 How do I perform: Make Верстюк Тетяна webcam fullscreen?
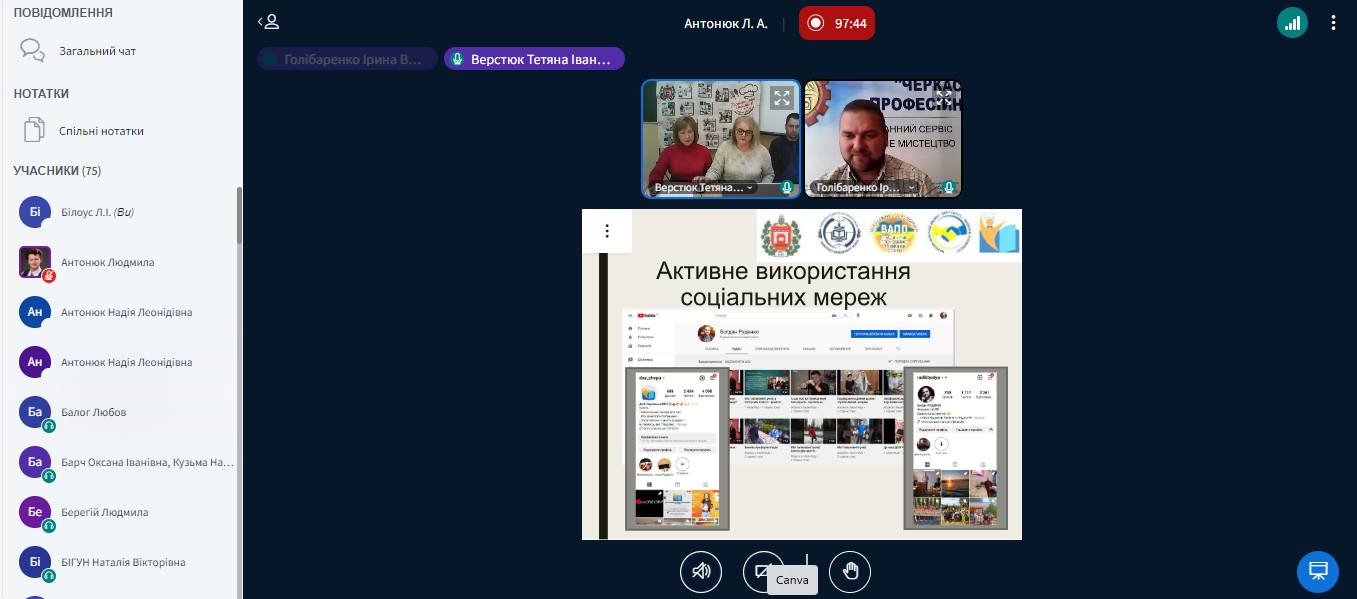[782, 98]
